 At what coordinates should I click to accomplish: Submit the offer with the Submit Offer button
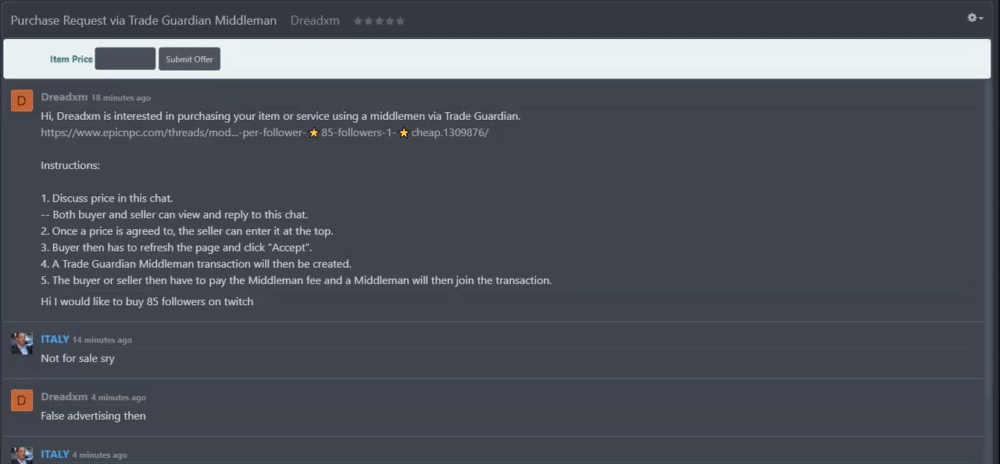point(189,59)
